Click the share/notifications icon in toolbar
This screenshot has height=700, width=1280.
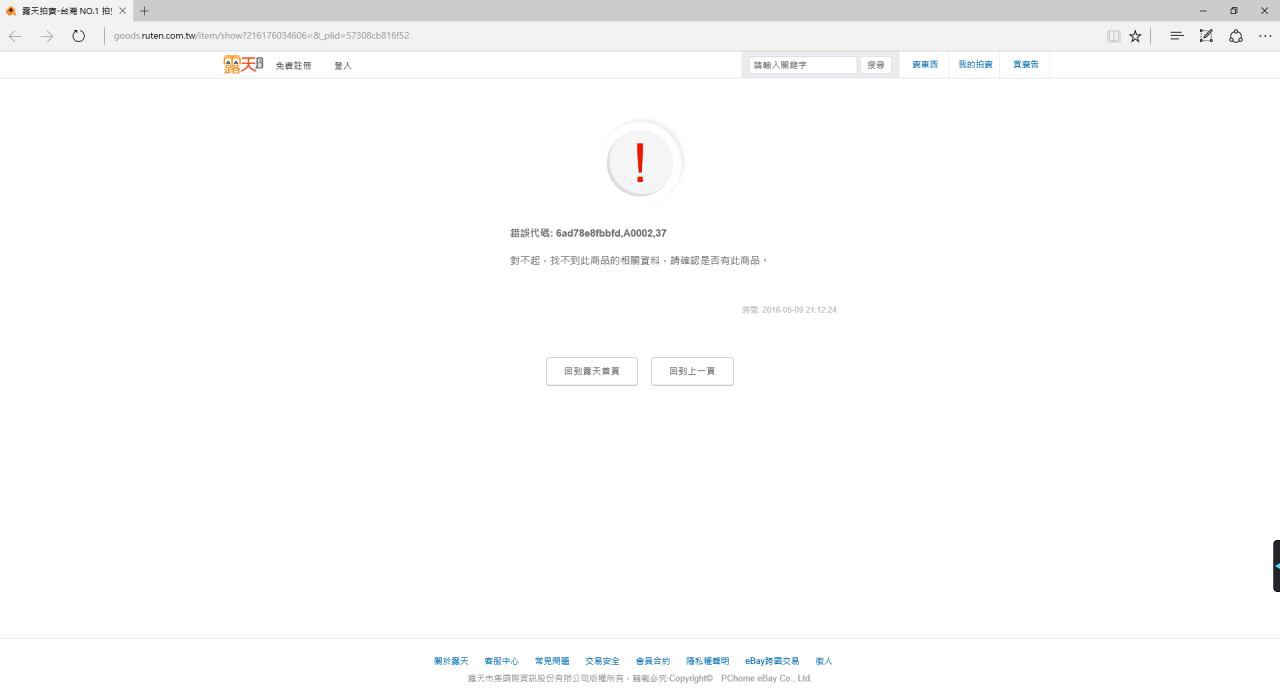coord(1236,36)
